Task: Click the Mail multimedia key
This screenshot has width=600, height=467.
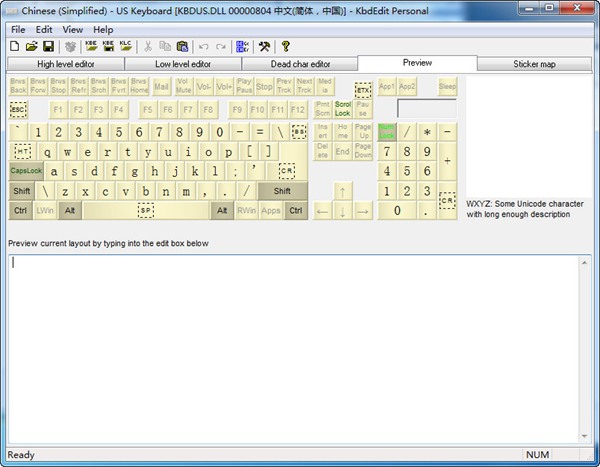Action: (161, 87)
